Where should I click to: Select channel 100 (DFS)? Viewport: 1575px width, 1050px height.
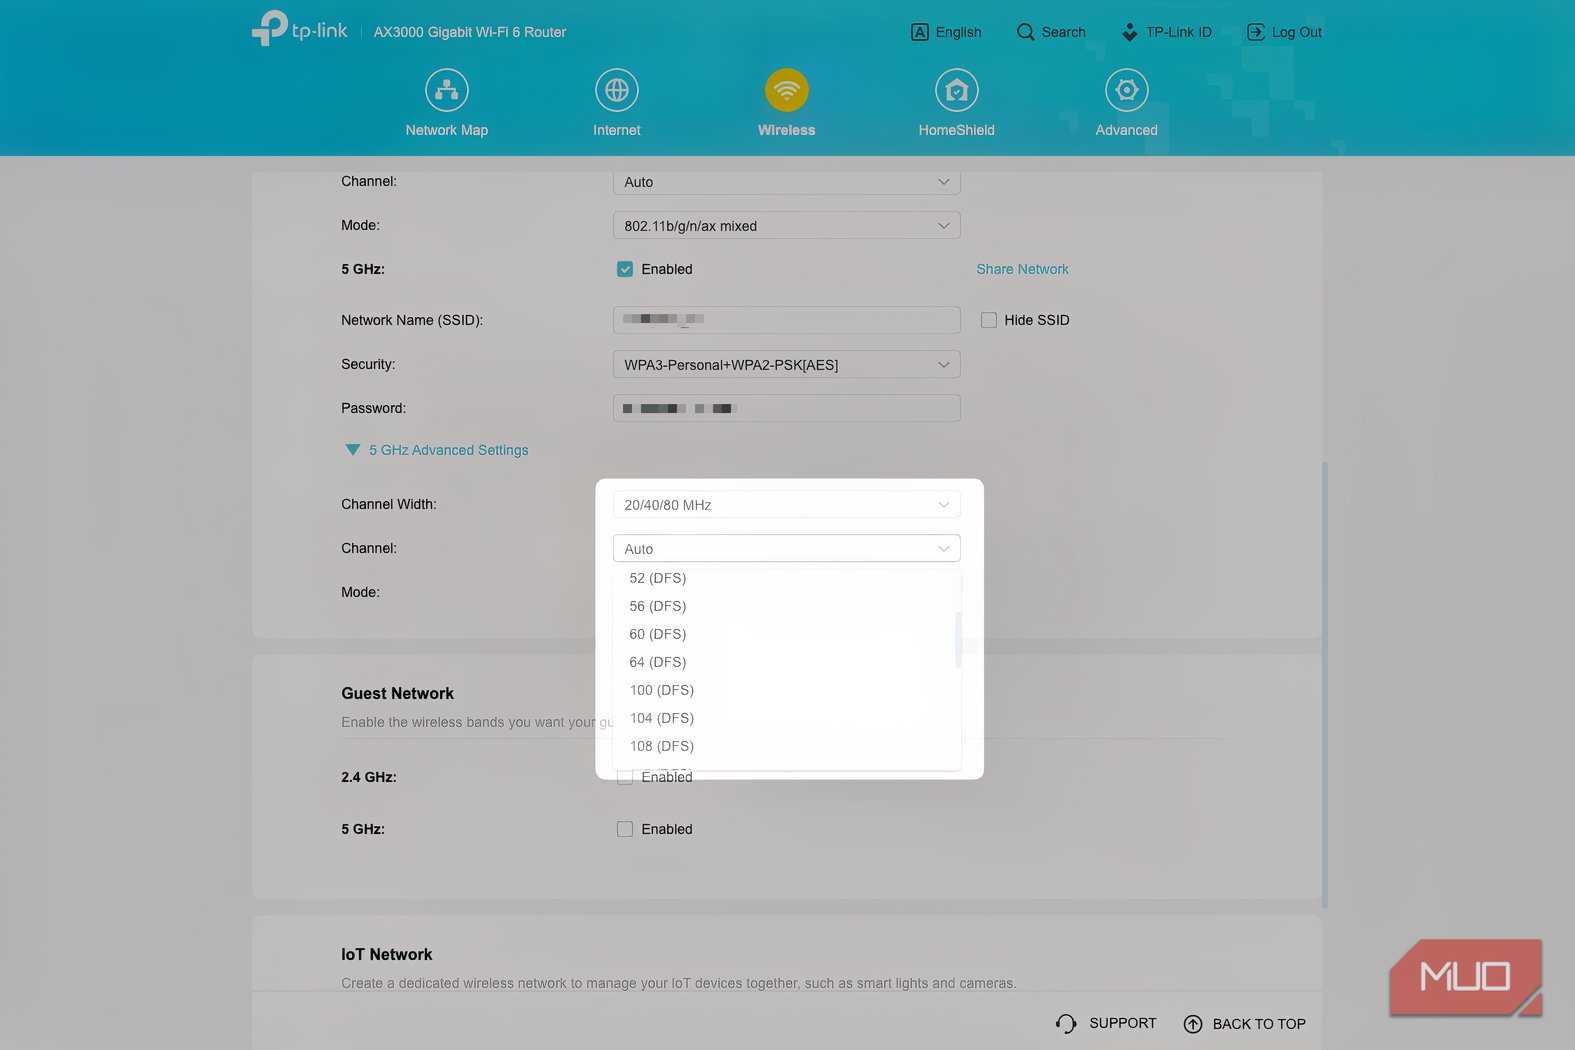click(785, 690)
